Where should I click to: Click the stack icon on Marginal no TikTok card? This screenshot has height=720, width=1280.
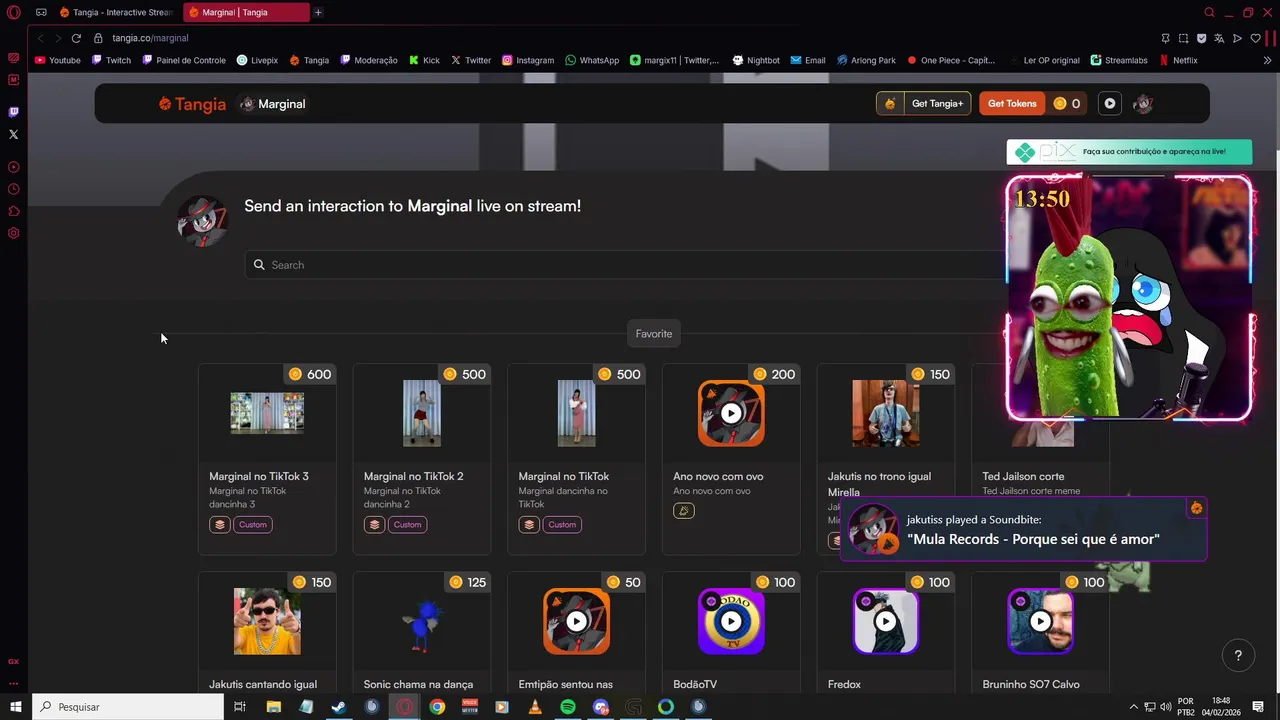click(x=529, y=525)
